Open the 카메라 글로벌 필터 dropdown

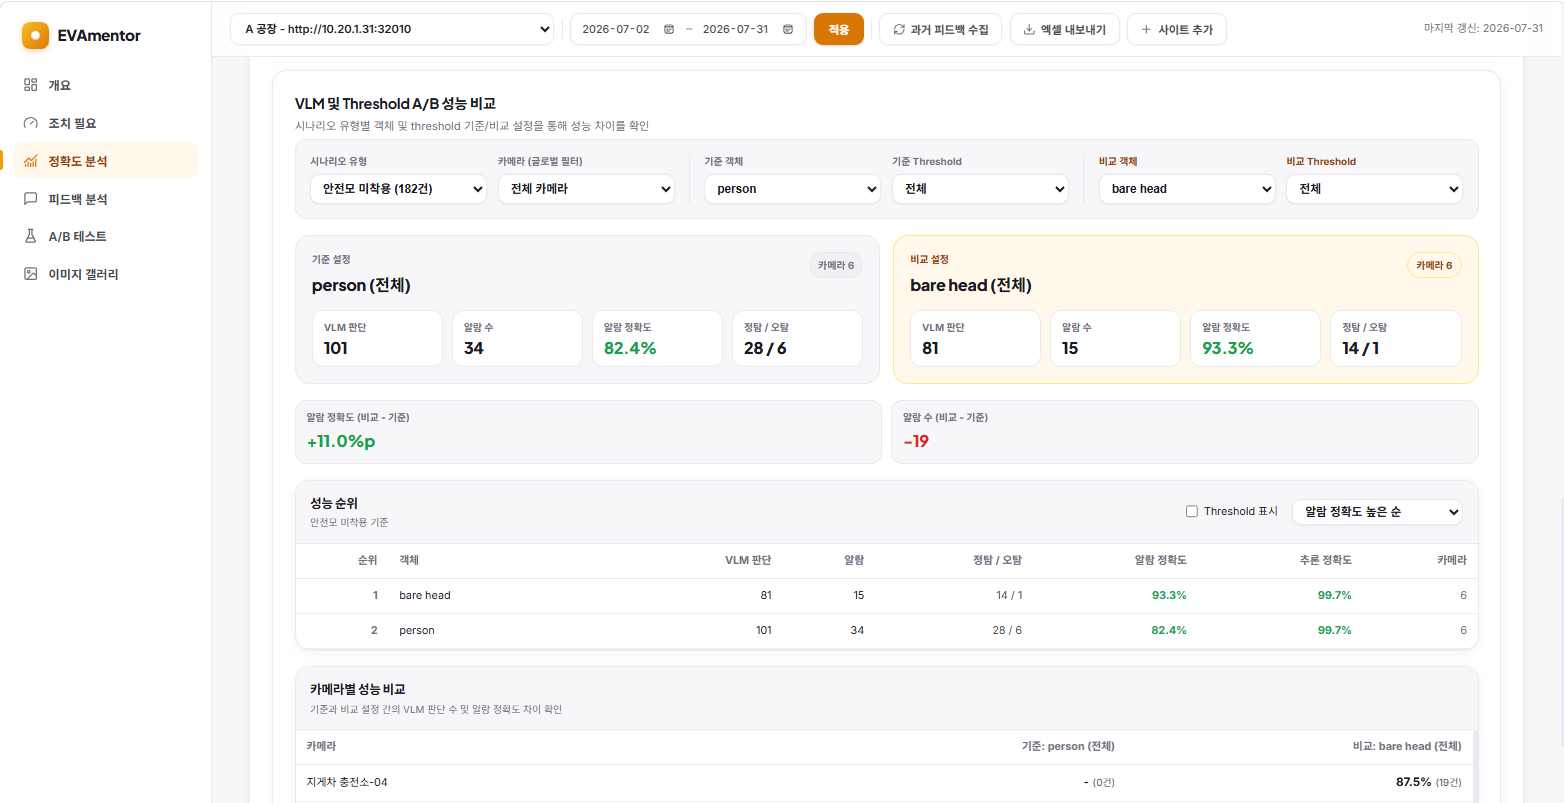586,189
